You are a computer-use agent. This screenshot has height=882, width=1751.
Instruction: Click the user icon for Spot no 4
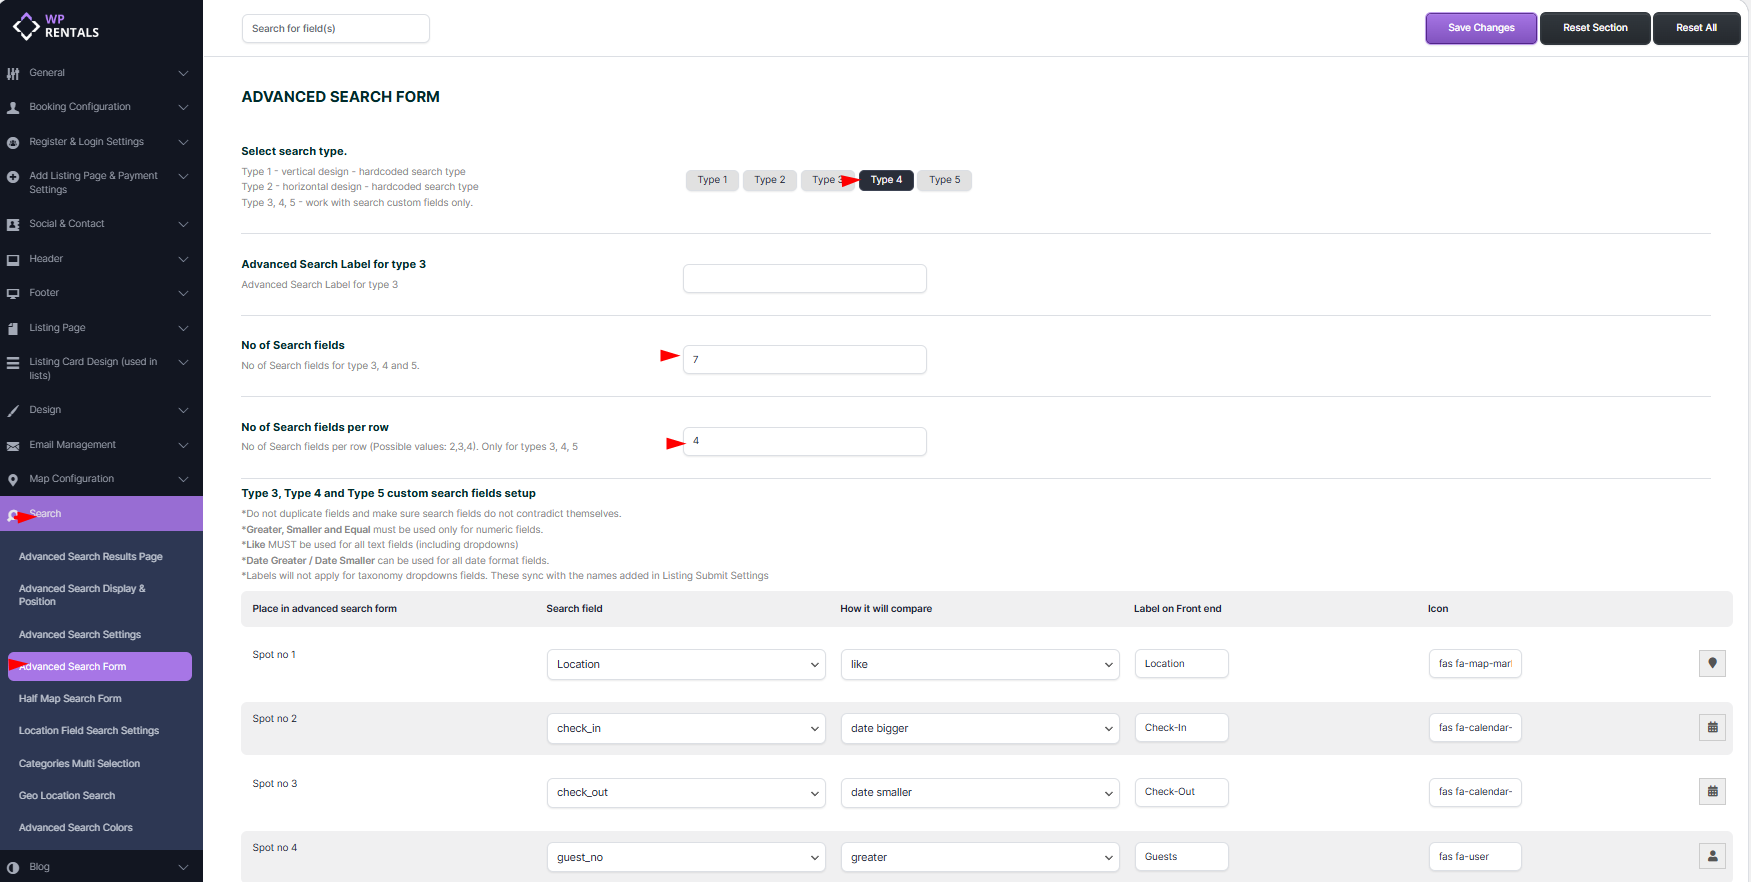pyautogui.click(x=1712, y=856)
